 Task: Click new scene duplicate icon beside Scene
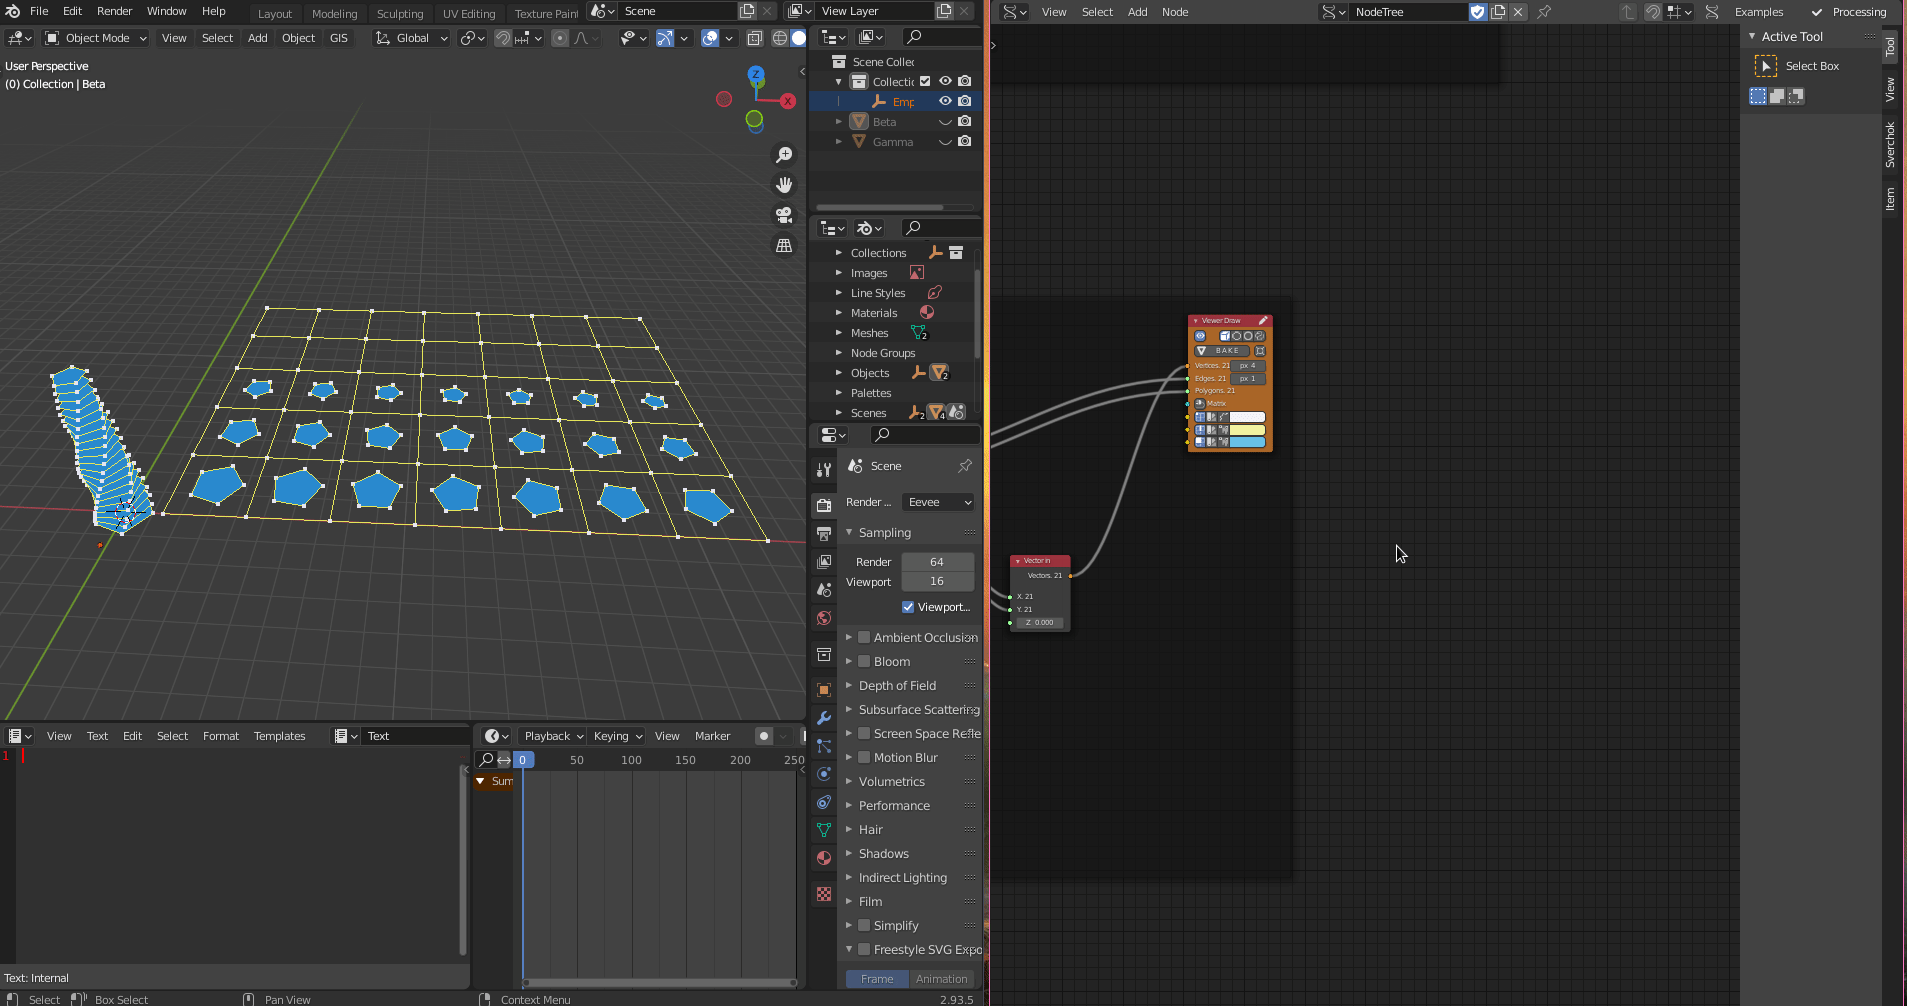pyautogui.click(x=747, y=11)
